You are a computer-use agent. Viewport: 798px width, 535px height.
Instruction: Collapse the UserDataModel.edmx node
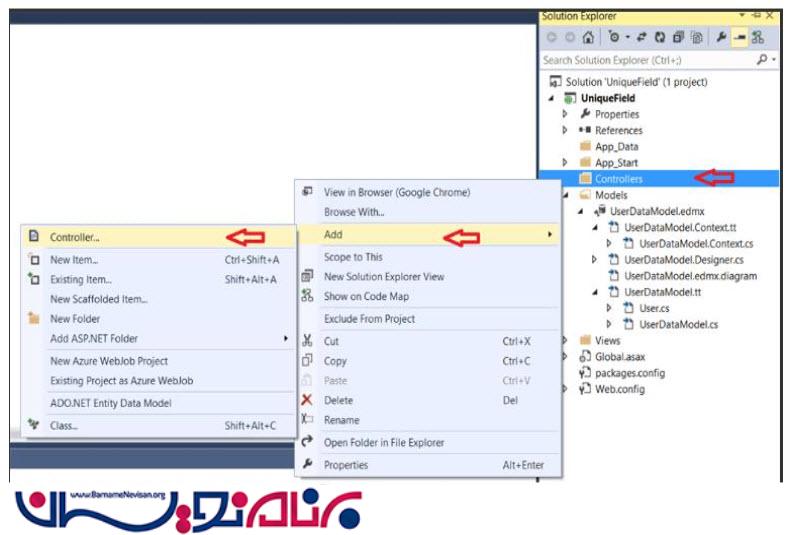pos(581,211)
